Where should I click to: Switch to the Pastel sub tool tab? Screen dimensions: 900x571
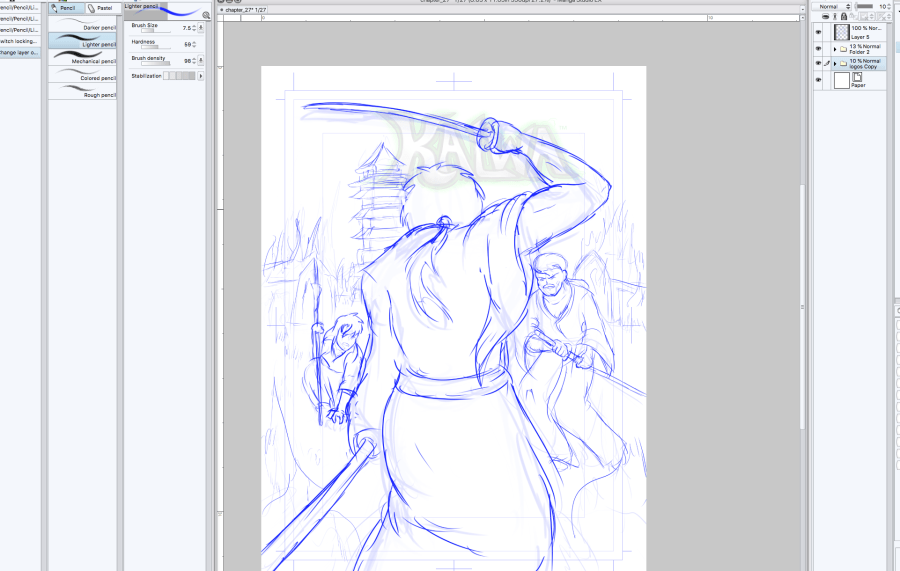coord(102,7)
